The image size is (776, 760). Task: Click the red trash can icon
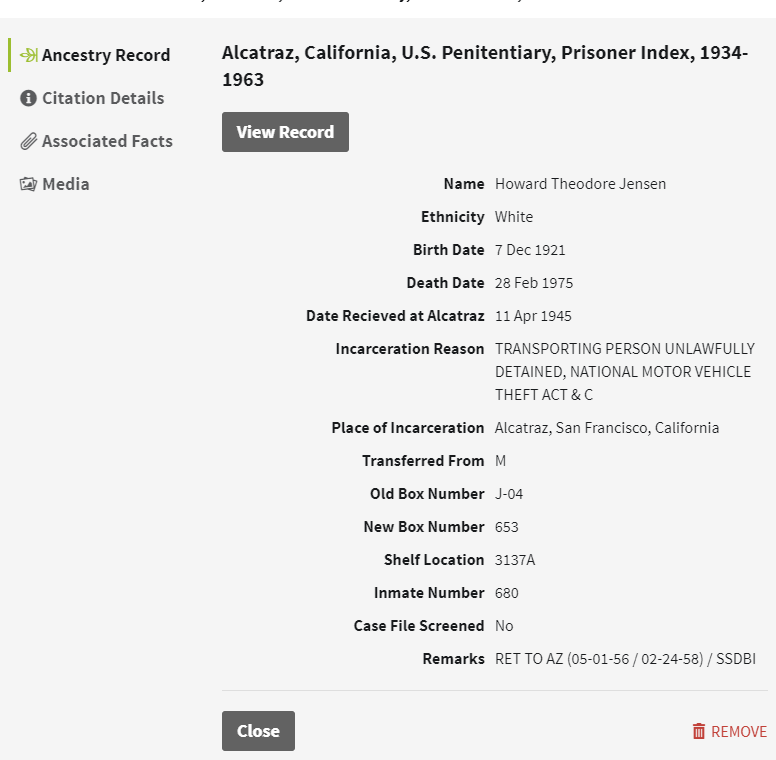pyautogui.click(x=698, y=731)
